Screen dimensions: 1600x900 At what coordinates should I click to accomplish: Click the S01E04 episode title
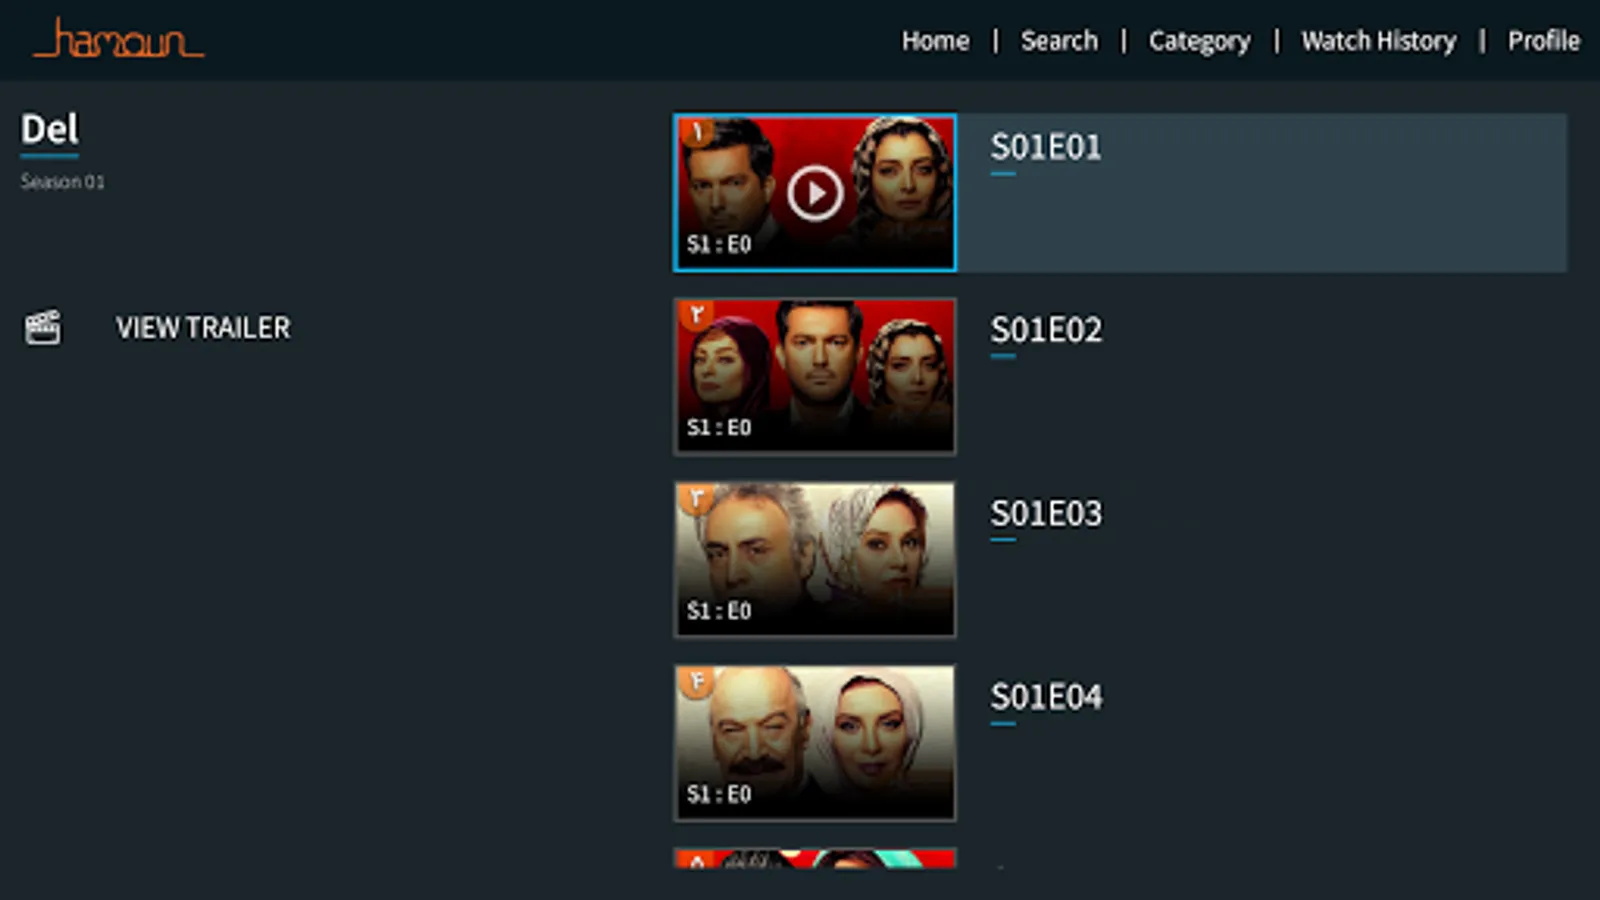click(x=1046, y=697)
